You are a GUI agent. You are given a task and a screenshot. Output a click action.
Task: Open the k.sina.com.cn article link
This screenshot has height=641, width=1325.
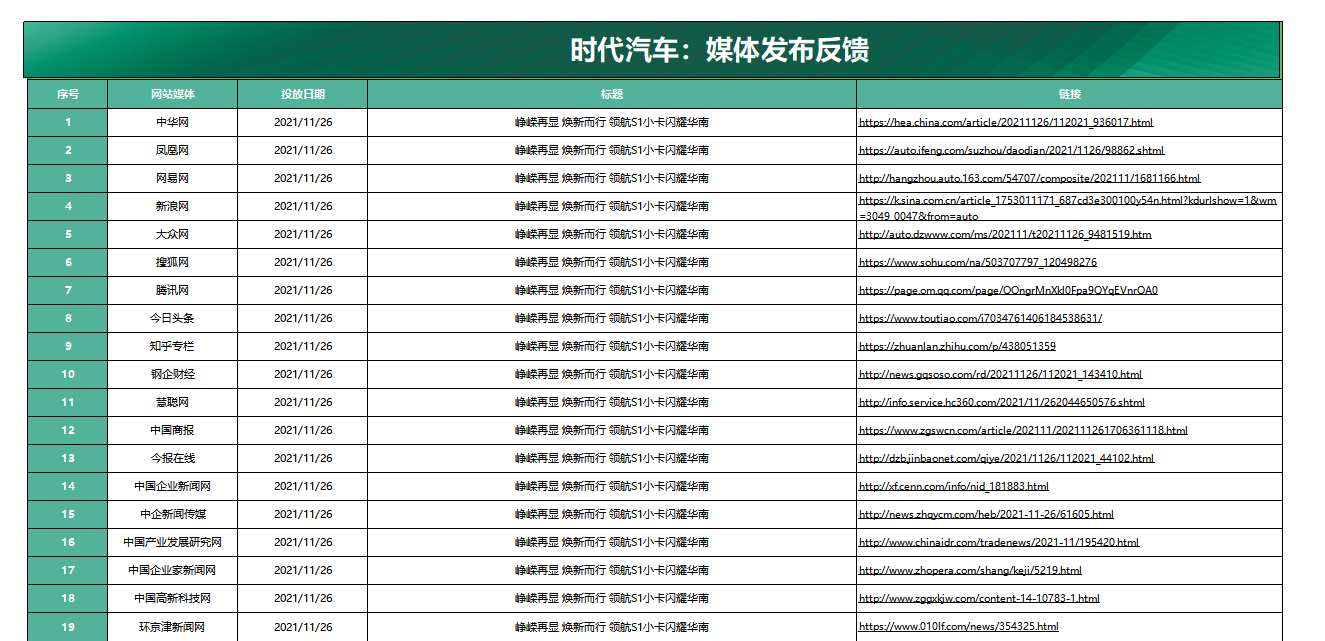click(x=1067, y=201)
